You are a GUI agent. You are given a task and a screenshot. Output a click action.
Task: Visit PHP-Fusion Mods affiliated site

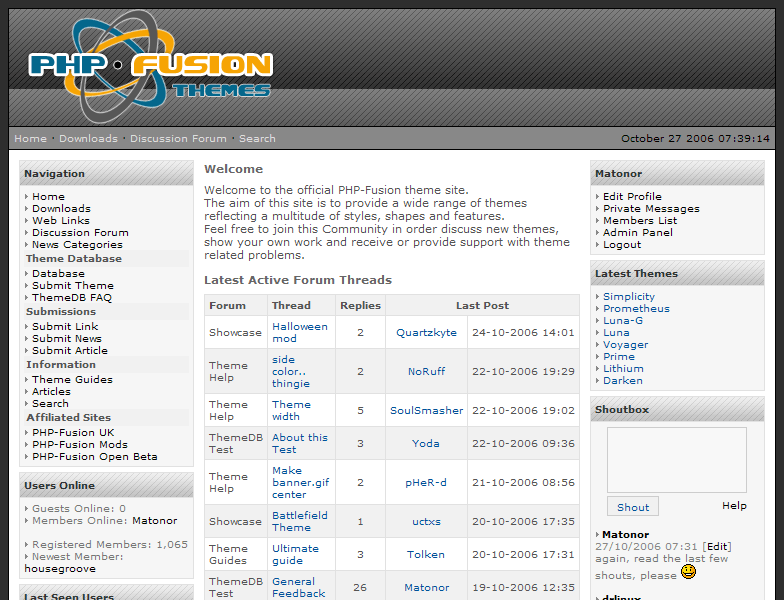point(80,444)
